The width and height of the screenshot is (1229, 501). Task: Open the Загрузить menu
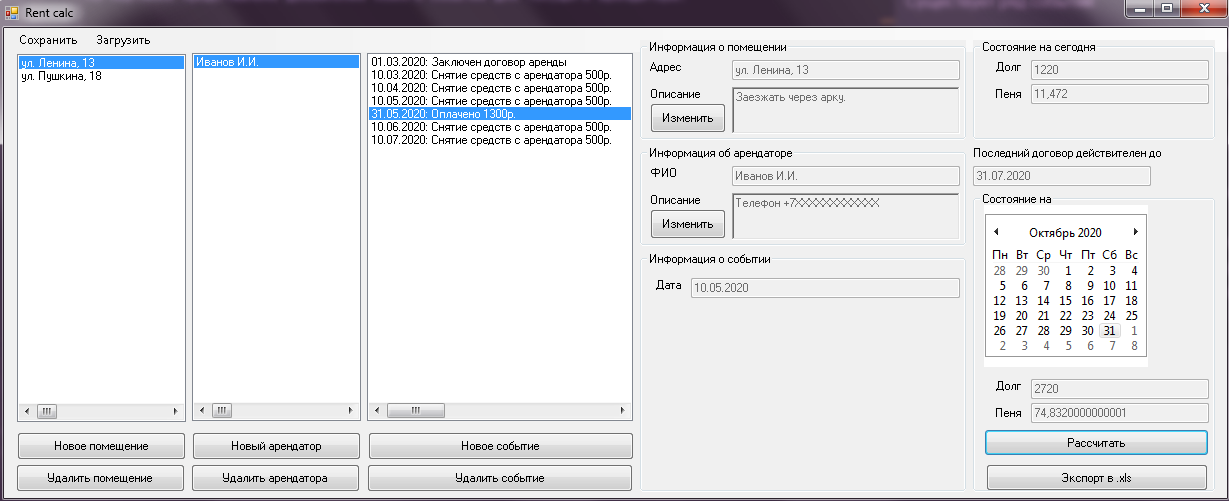click(x=123, y=40)
